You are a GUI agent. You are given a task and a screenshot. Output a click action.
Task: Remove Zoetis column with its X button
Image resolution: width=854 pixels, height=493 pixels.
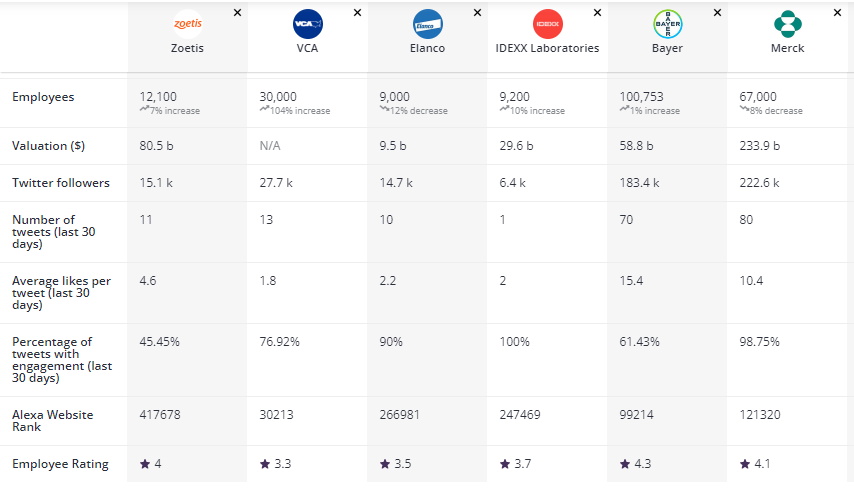click(x=237, y=13)
